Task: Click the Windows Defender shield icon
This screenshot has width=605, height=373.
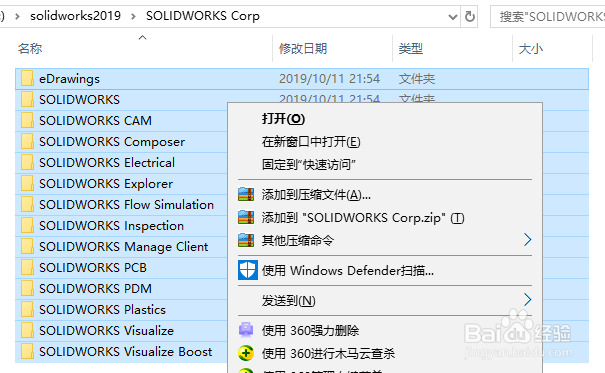Action: point(247,270)
